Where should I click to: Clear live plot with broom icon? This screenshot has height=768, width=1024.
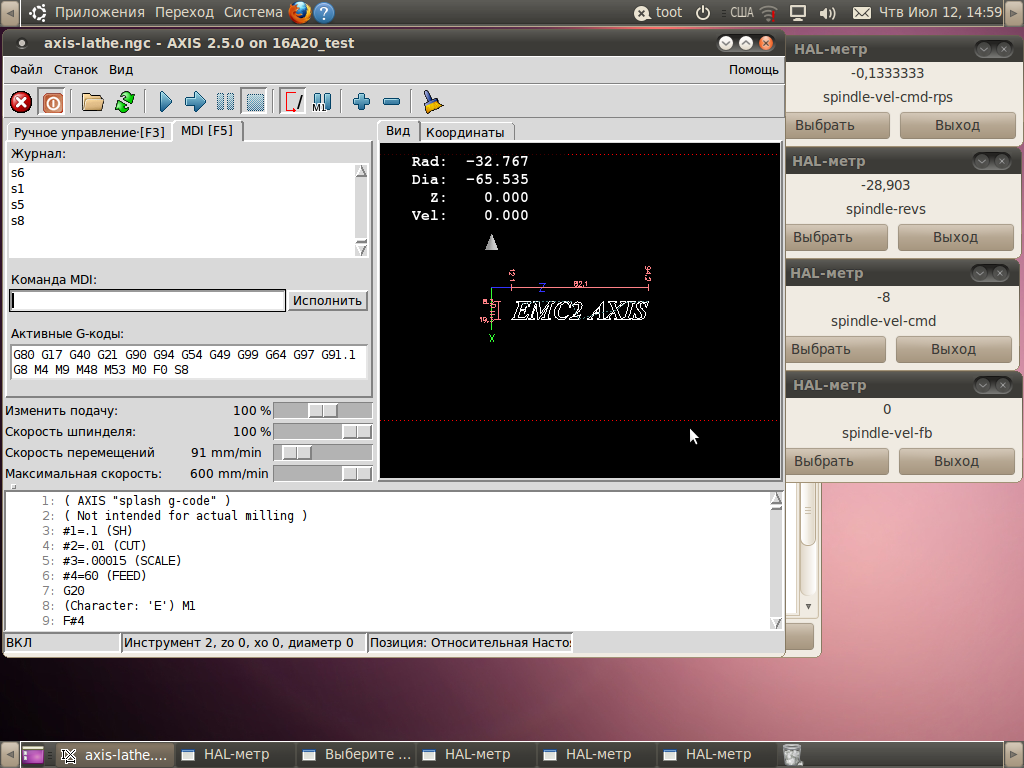click(x=432, y=101)
